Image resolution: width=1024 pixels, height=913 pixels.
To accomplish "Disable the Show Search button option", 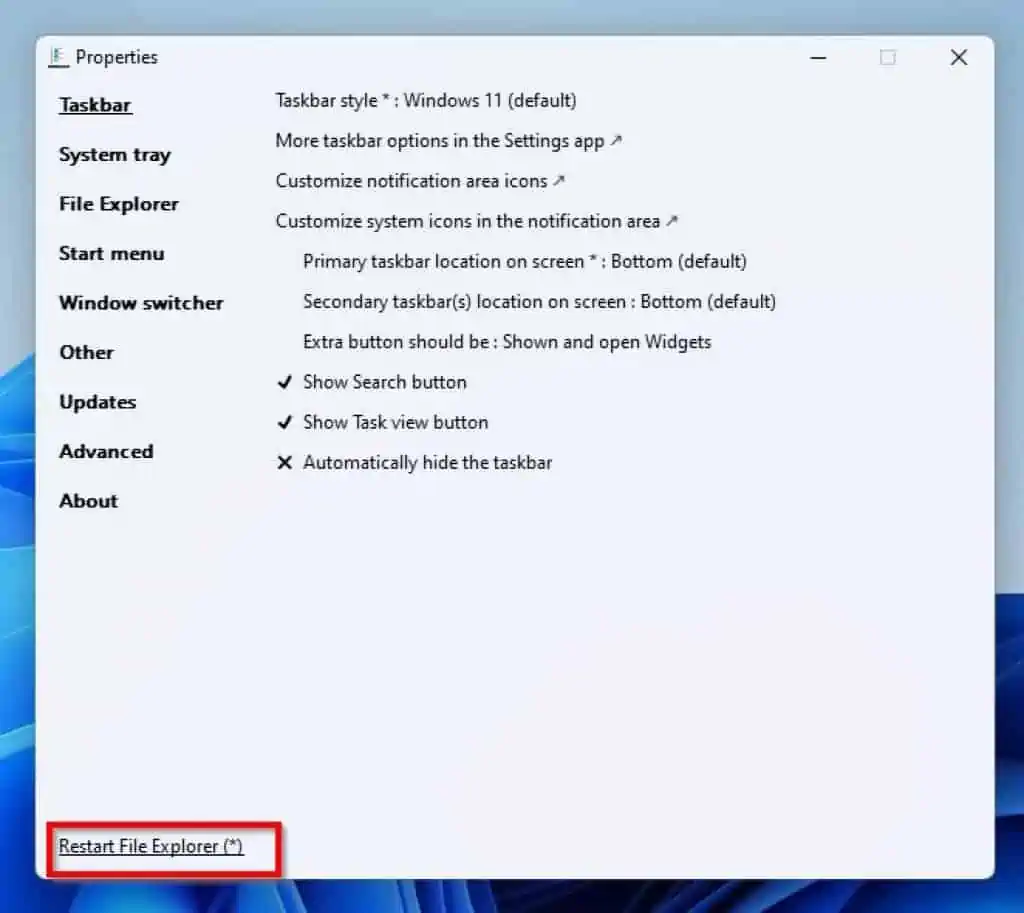I will pyautogui.click(x=384, y=382).
